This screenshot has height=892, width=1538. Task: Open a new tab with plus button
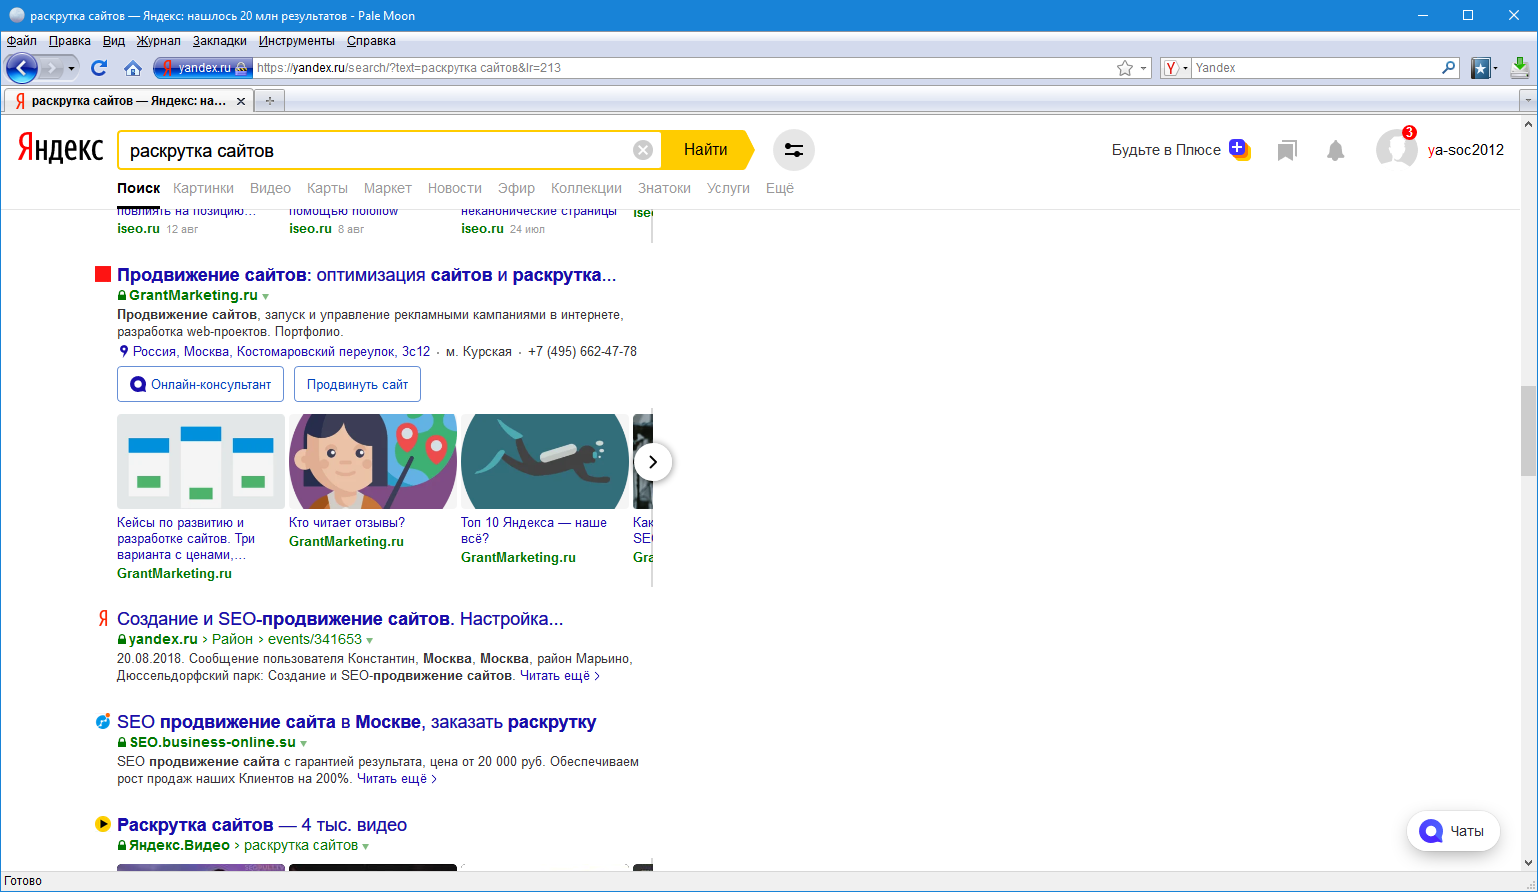point(270,101)
